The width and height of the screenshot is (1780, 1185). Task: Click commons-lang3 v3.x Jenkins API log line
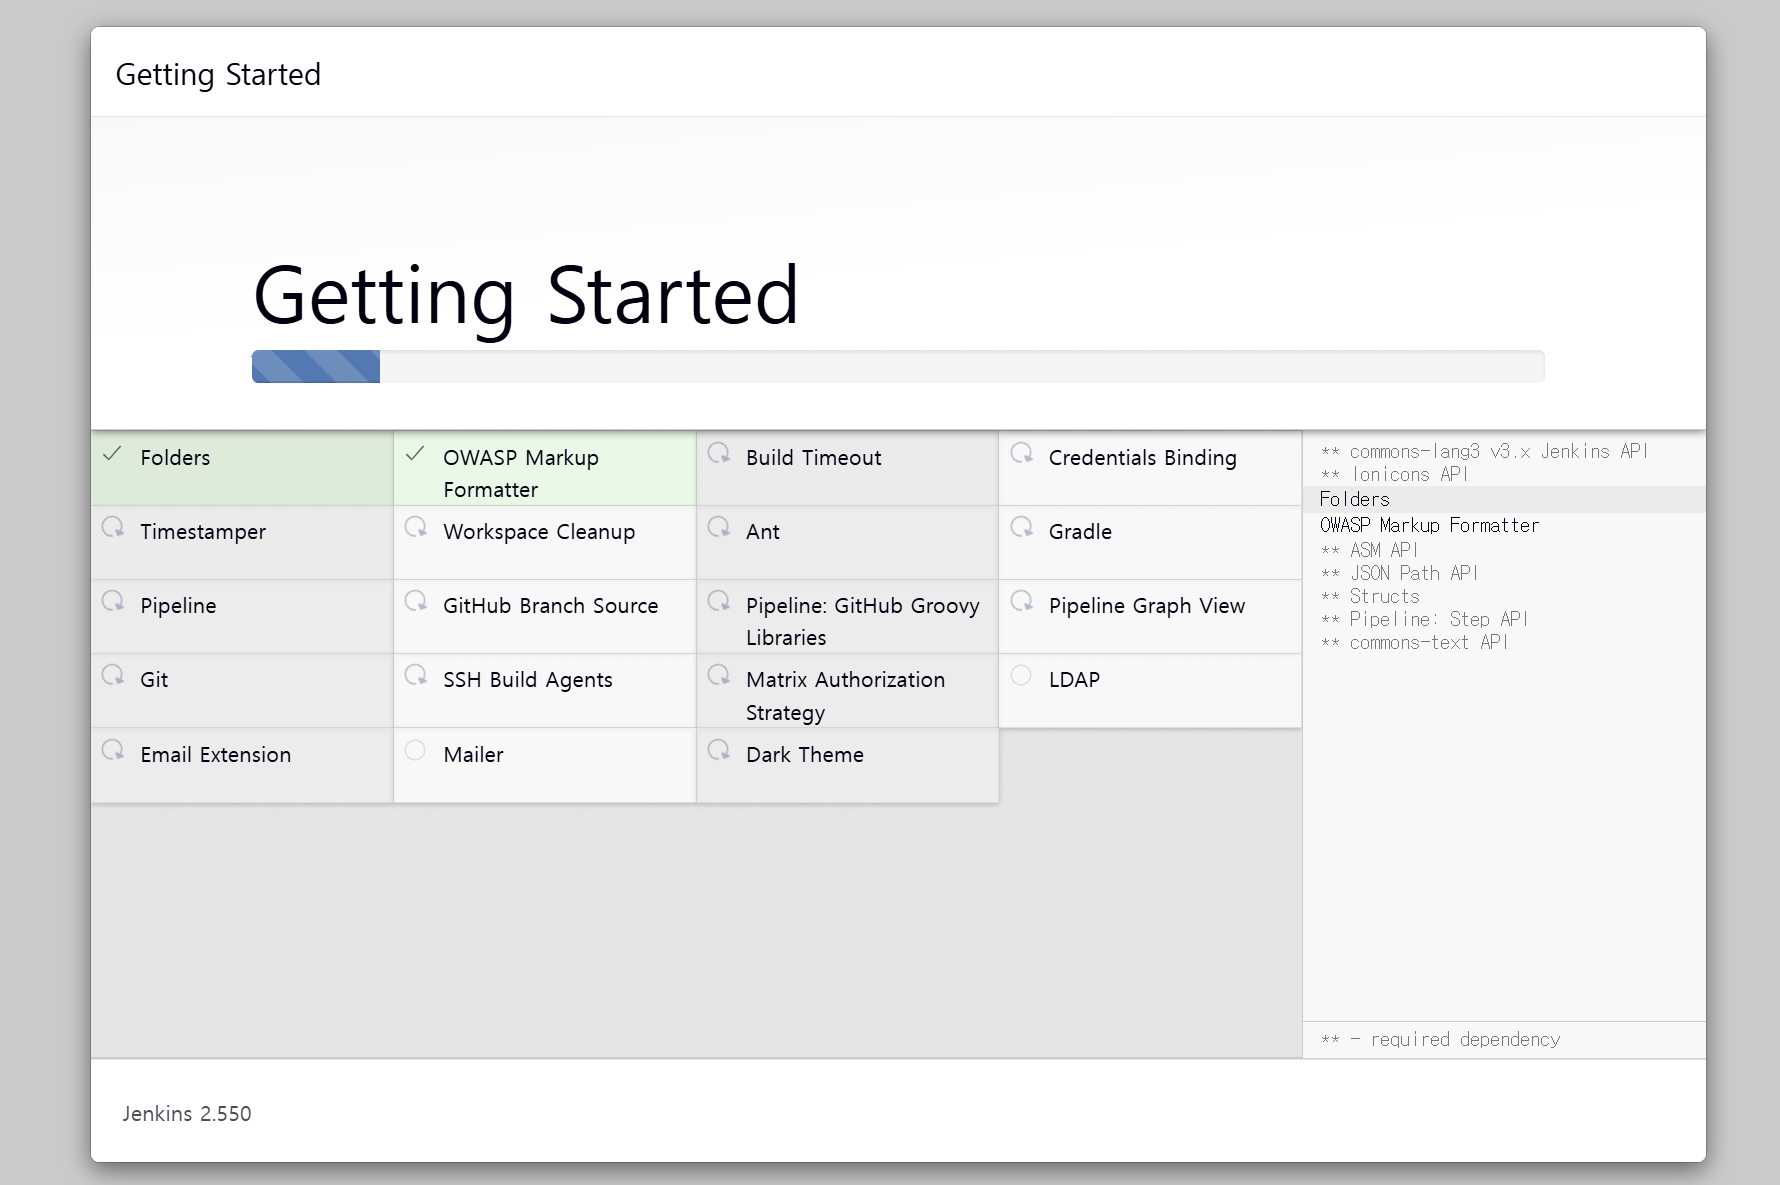[x=1484, y=452]
